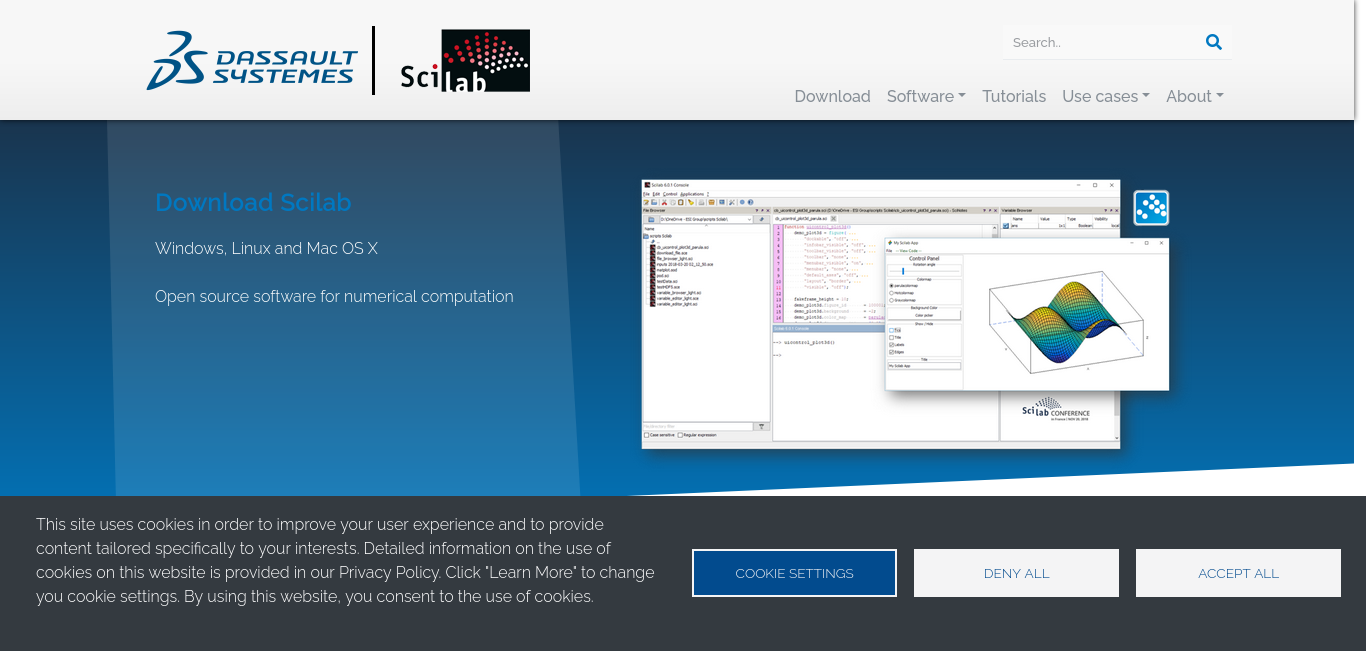Image resolution: width=1366 pixels, height=651 pixels.
Task: Click the Dassault Systemes logo
Action: coord(252,61)
